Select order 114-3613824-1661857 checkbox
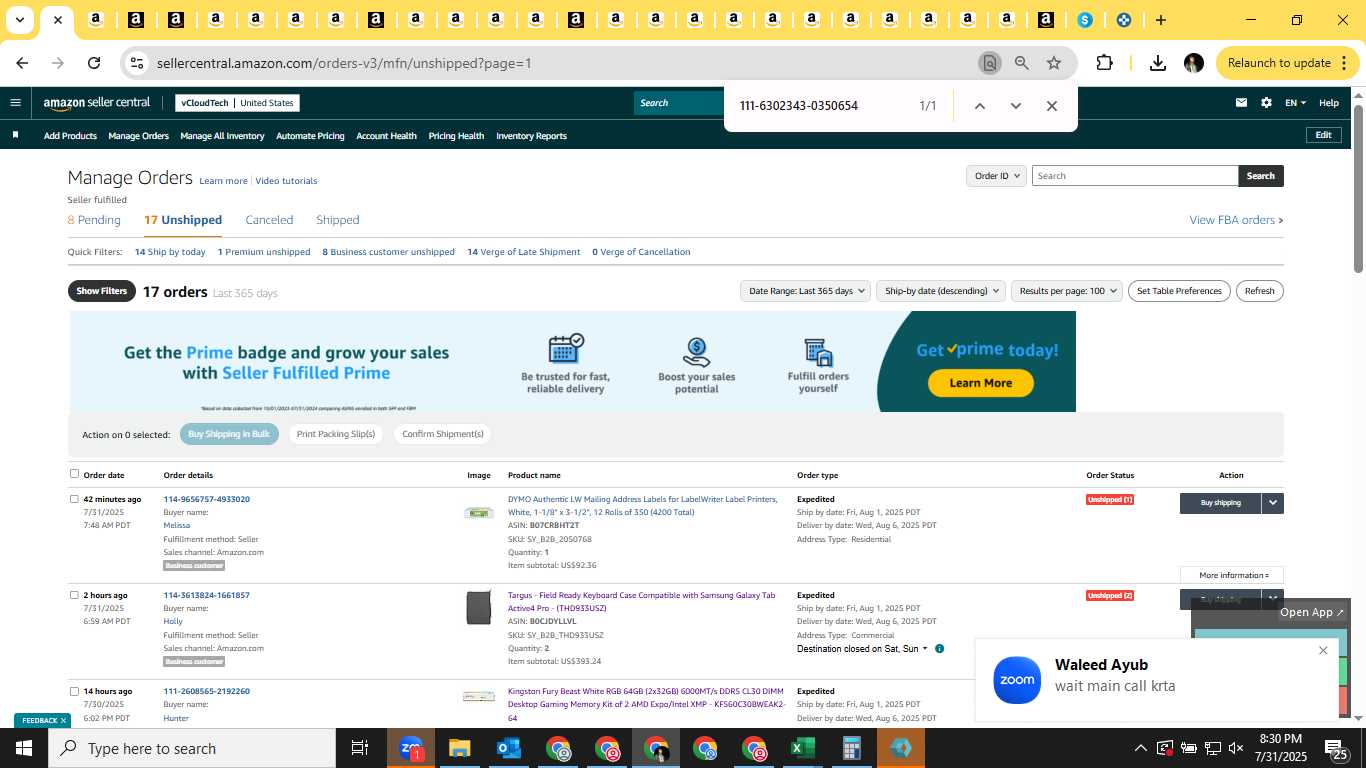 pos(74,595)
